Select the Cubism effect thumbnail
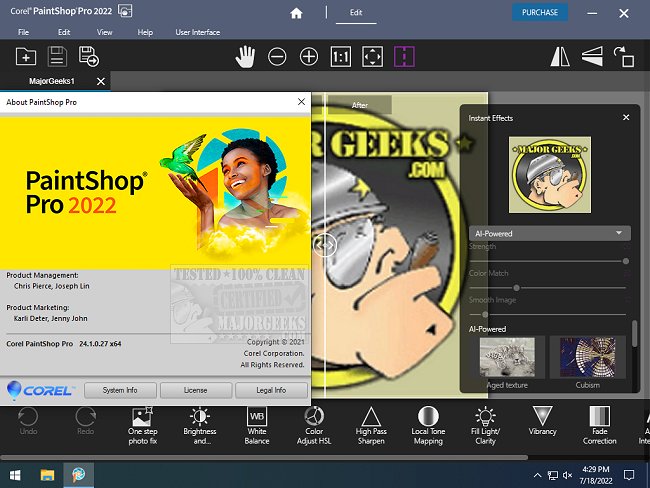 tap(588, 360)
